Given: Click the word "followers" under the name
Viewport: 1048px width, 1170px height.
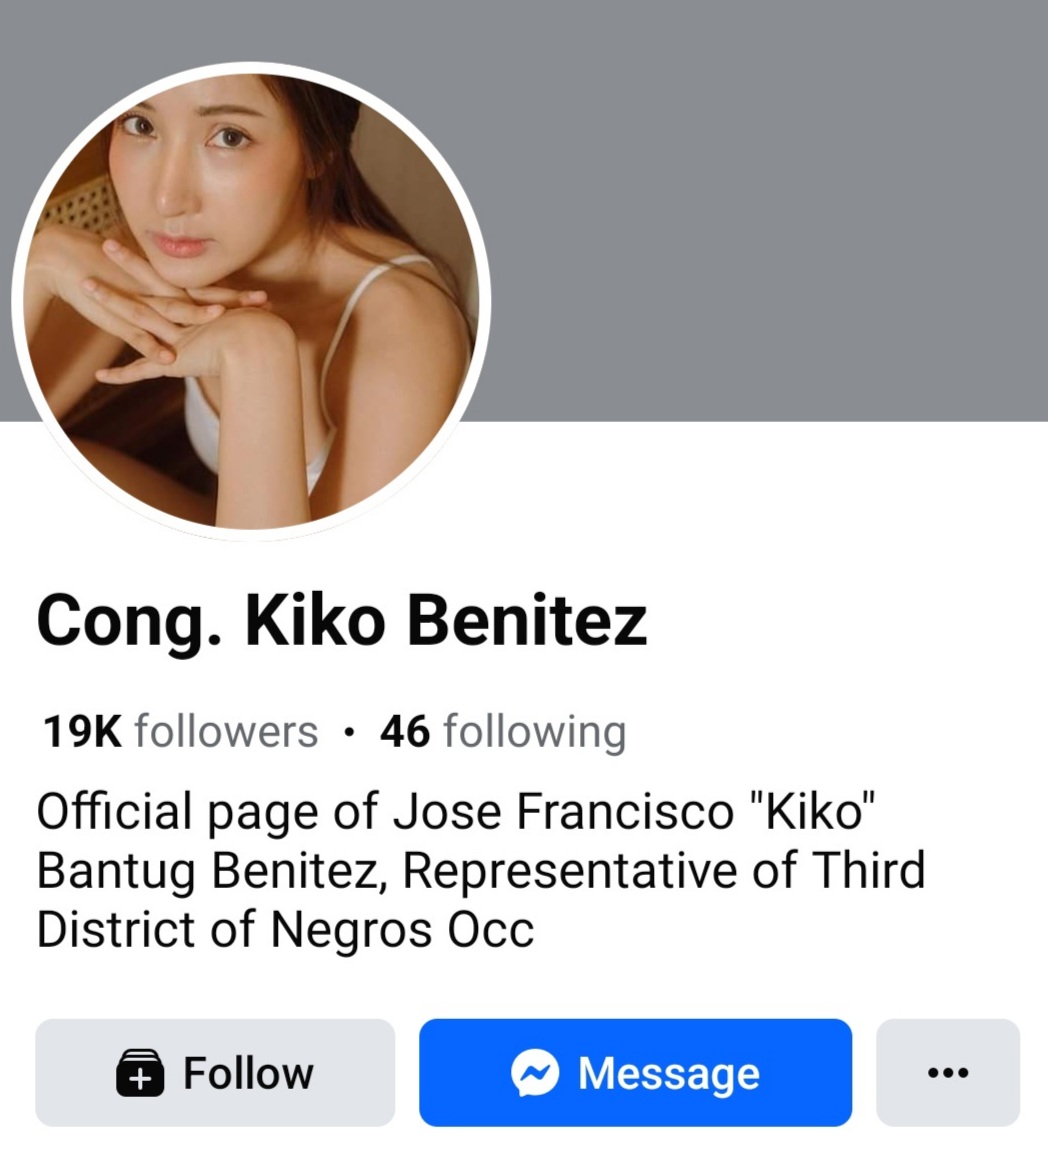Looking at the screenshot, I should click(x=226, y=732).
